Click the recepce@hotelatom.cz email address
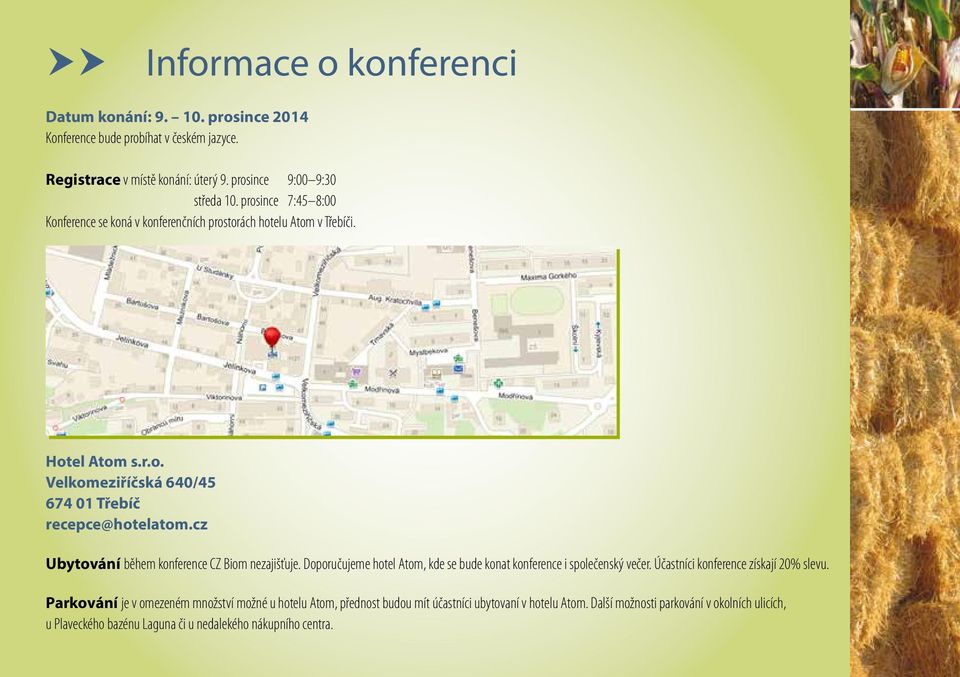The image size is (960, 677). (x=127, y=525)
